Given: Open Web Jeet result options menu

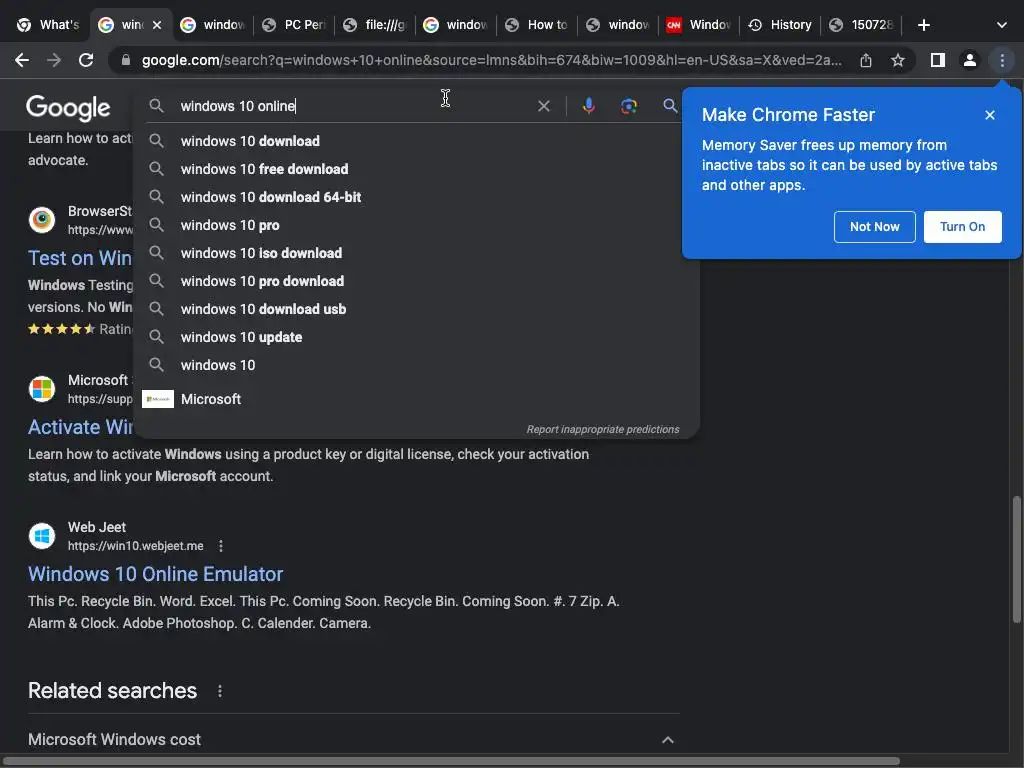Looking at the screenshot, I should [x=221, y=546].
